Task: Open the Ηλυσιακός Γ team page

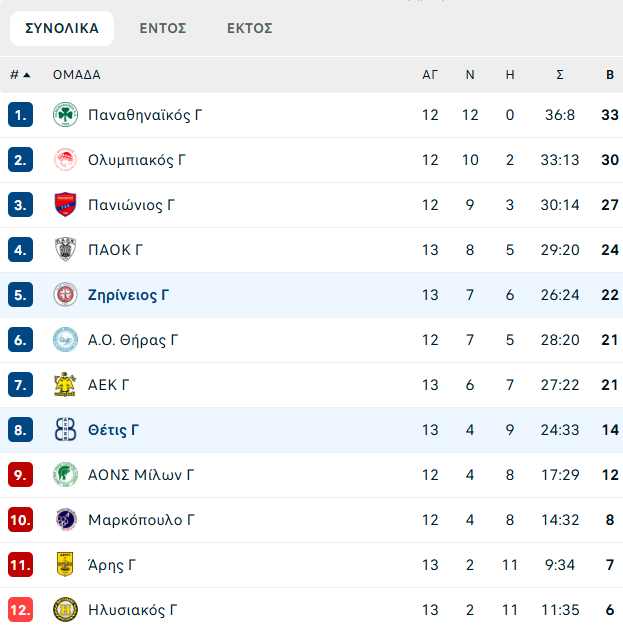Action: tap(134, 610)
